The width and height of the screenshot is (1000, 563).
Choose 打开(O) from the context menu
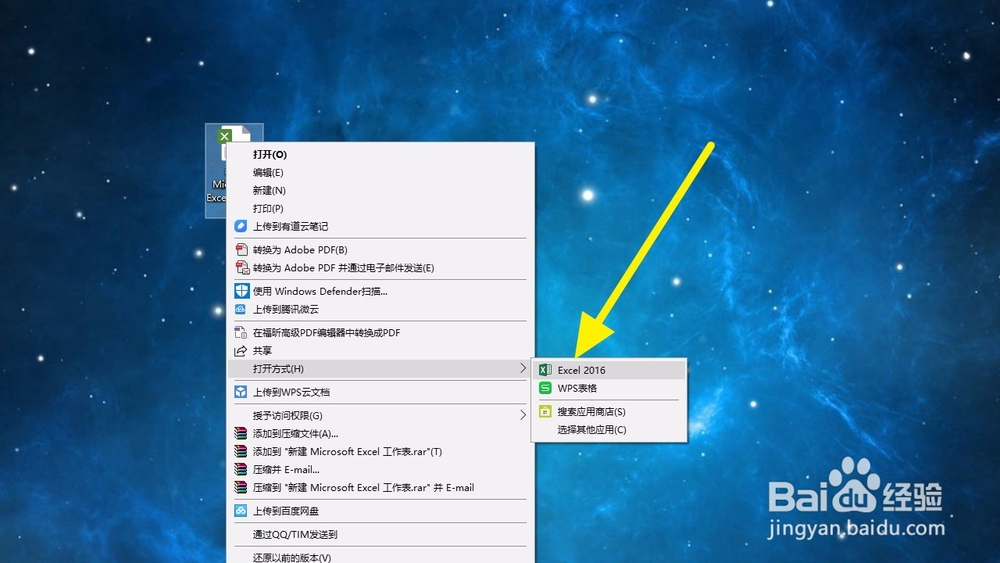pyautogui.click(x=380, y=154)
